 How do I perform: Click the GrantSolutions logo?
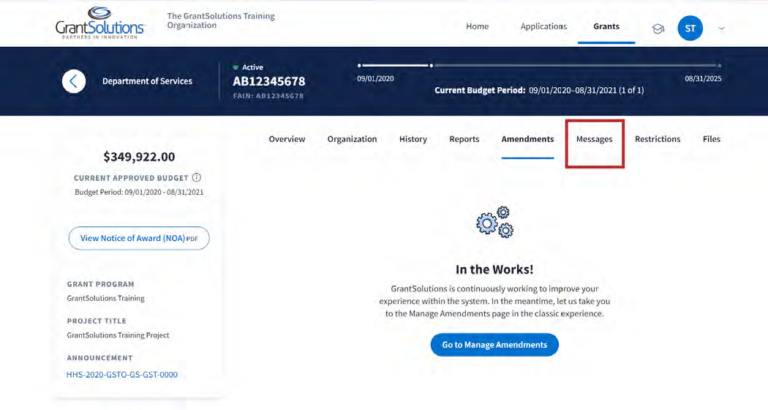click(100, 22)
